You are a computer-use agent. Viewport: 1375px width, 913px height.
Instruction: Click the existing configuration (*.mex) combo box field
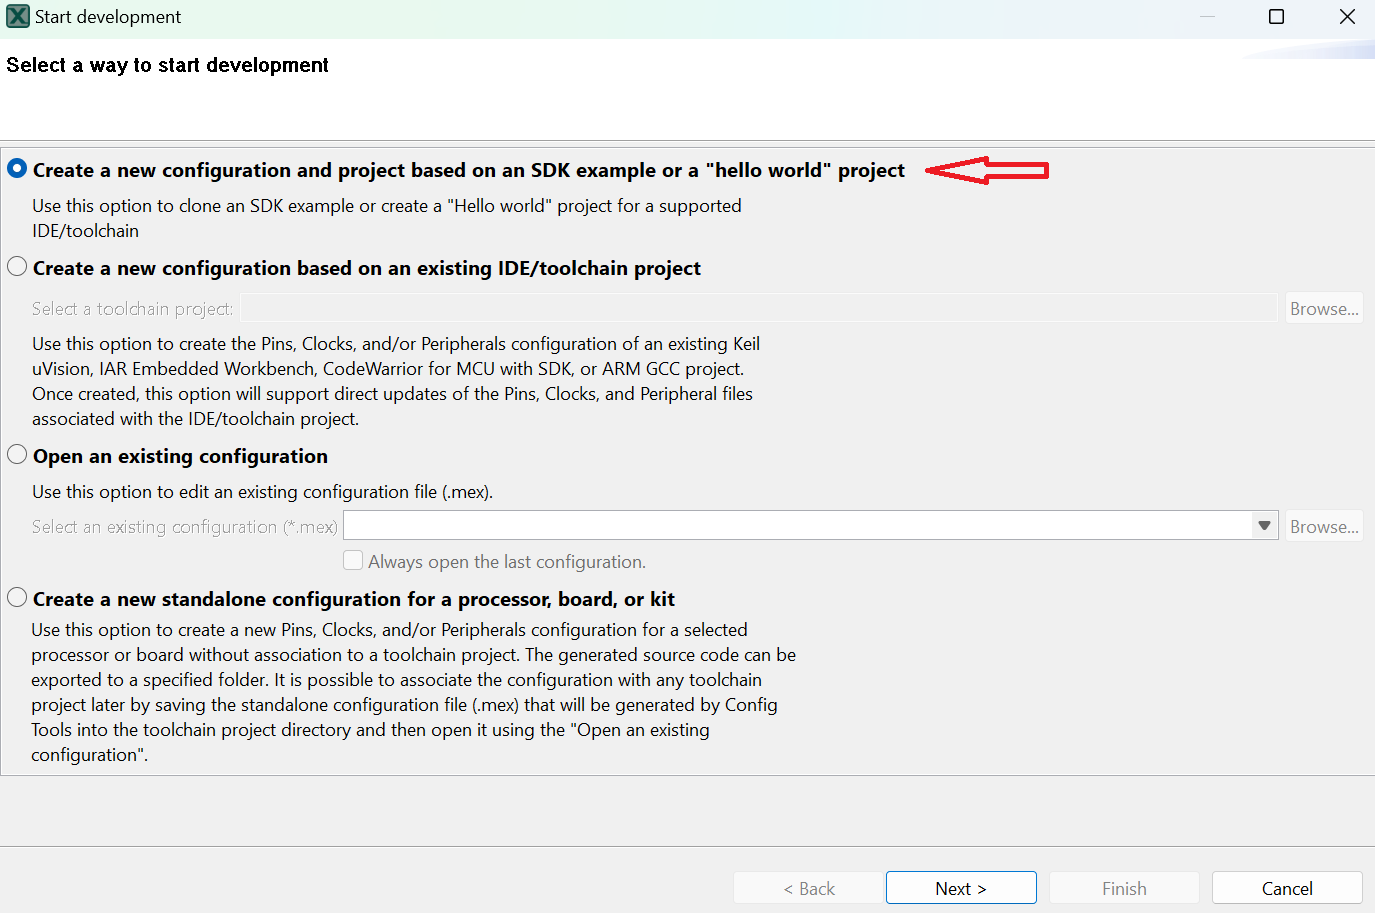pyautogui.click(x=797, y=526)
